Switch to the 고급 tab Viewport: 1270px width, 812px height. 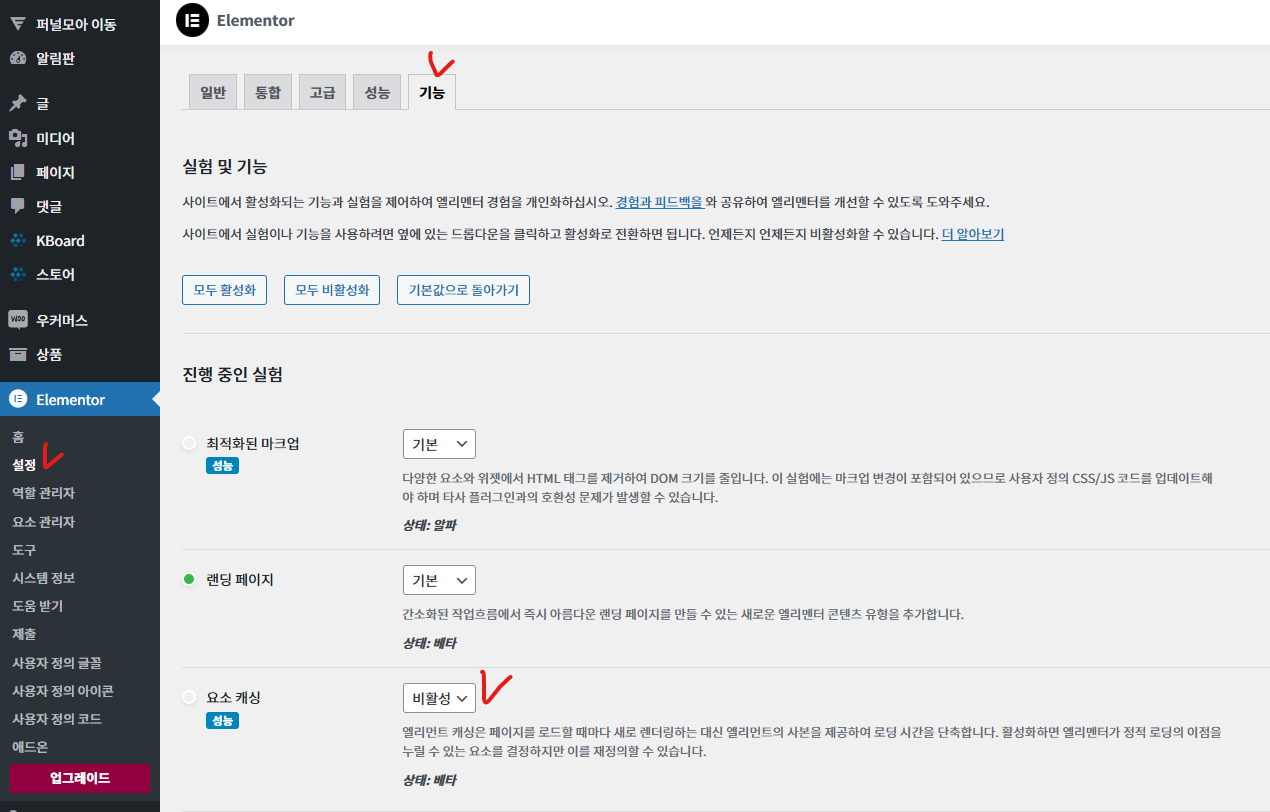pyautogui.click(x=322, y=92)
